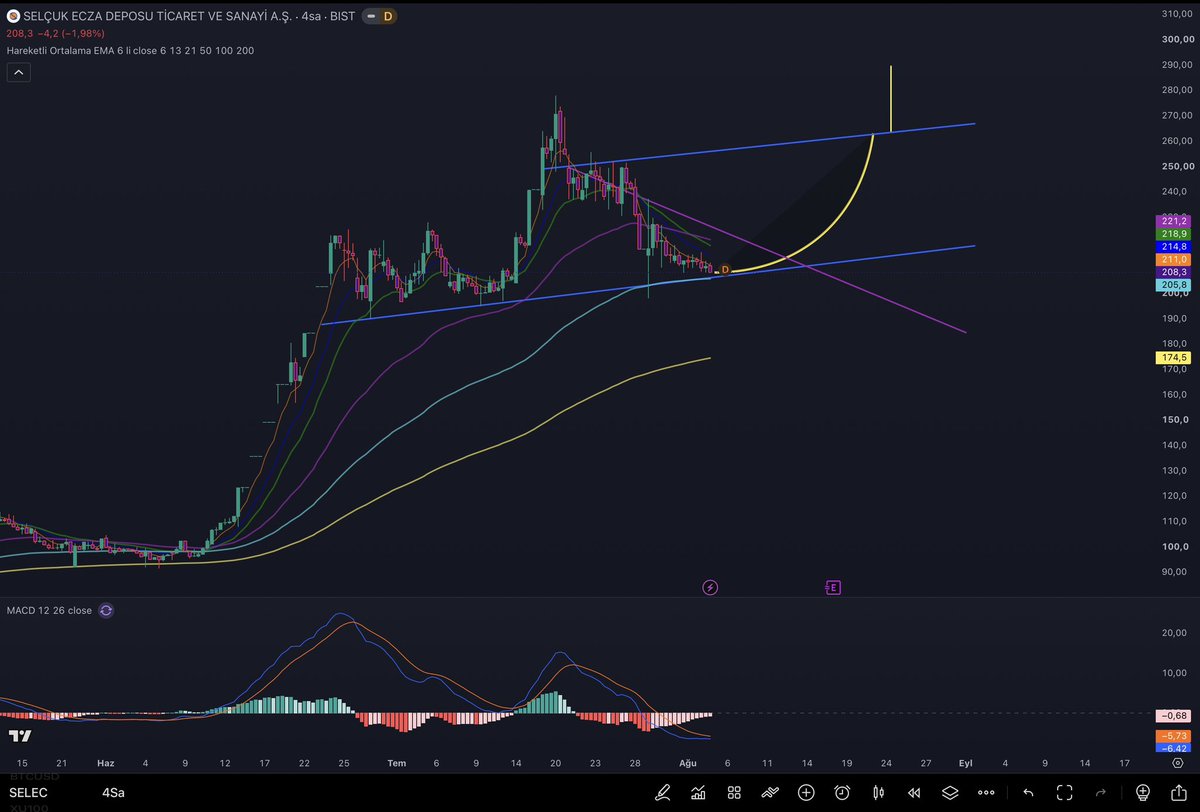Change chart type with candlestick icon

click(x=878, y=793)
